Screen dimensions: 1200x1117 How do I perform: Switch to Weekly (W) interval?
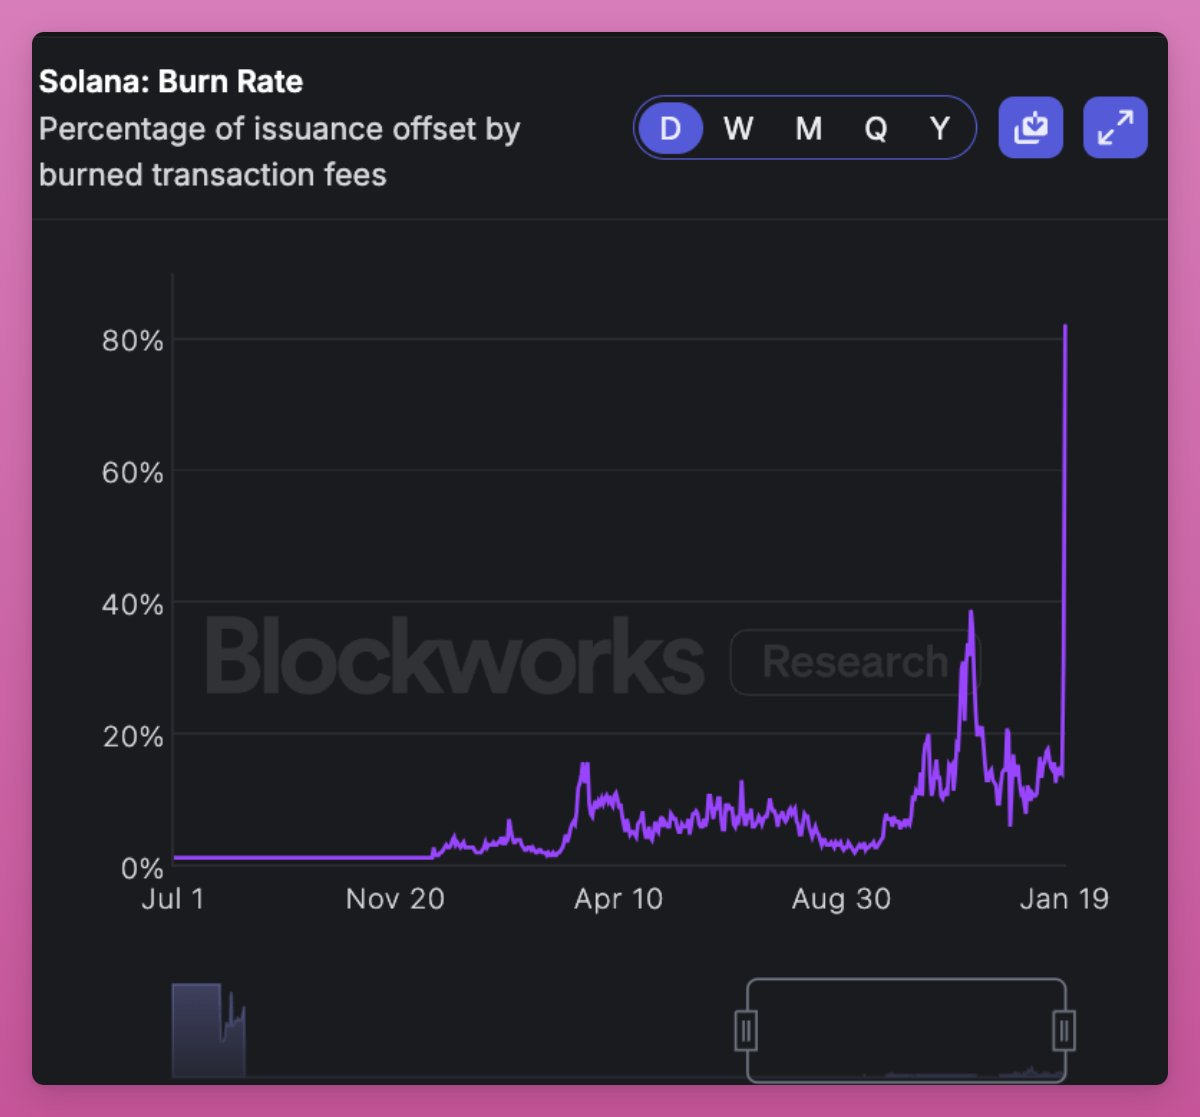[x=738, y=128]
